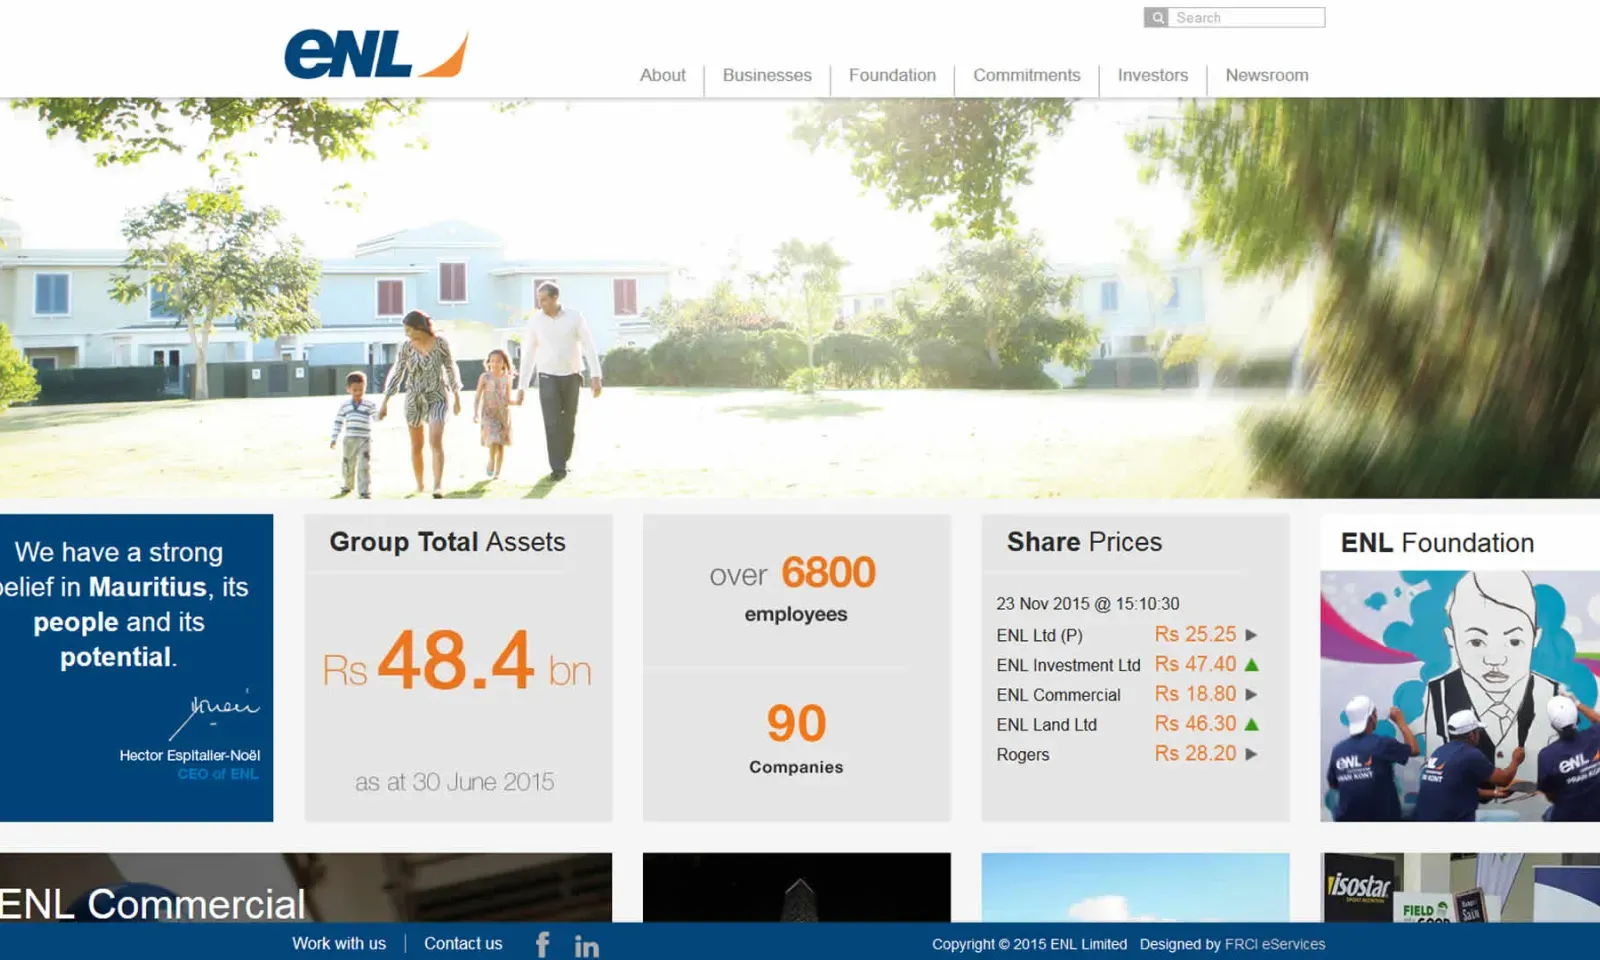The width and height of the screenshot is (1600, 960).
Task: Click the Contact us footer link
Action: tap(463, 943)
